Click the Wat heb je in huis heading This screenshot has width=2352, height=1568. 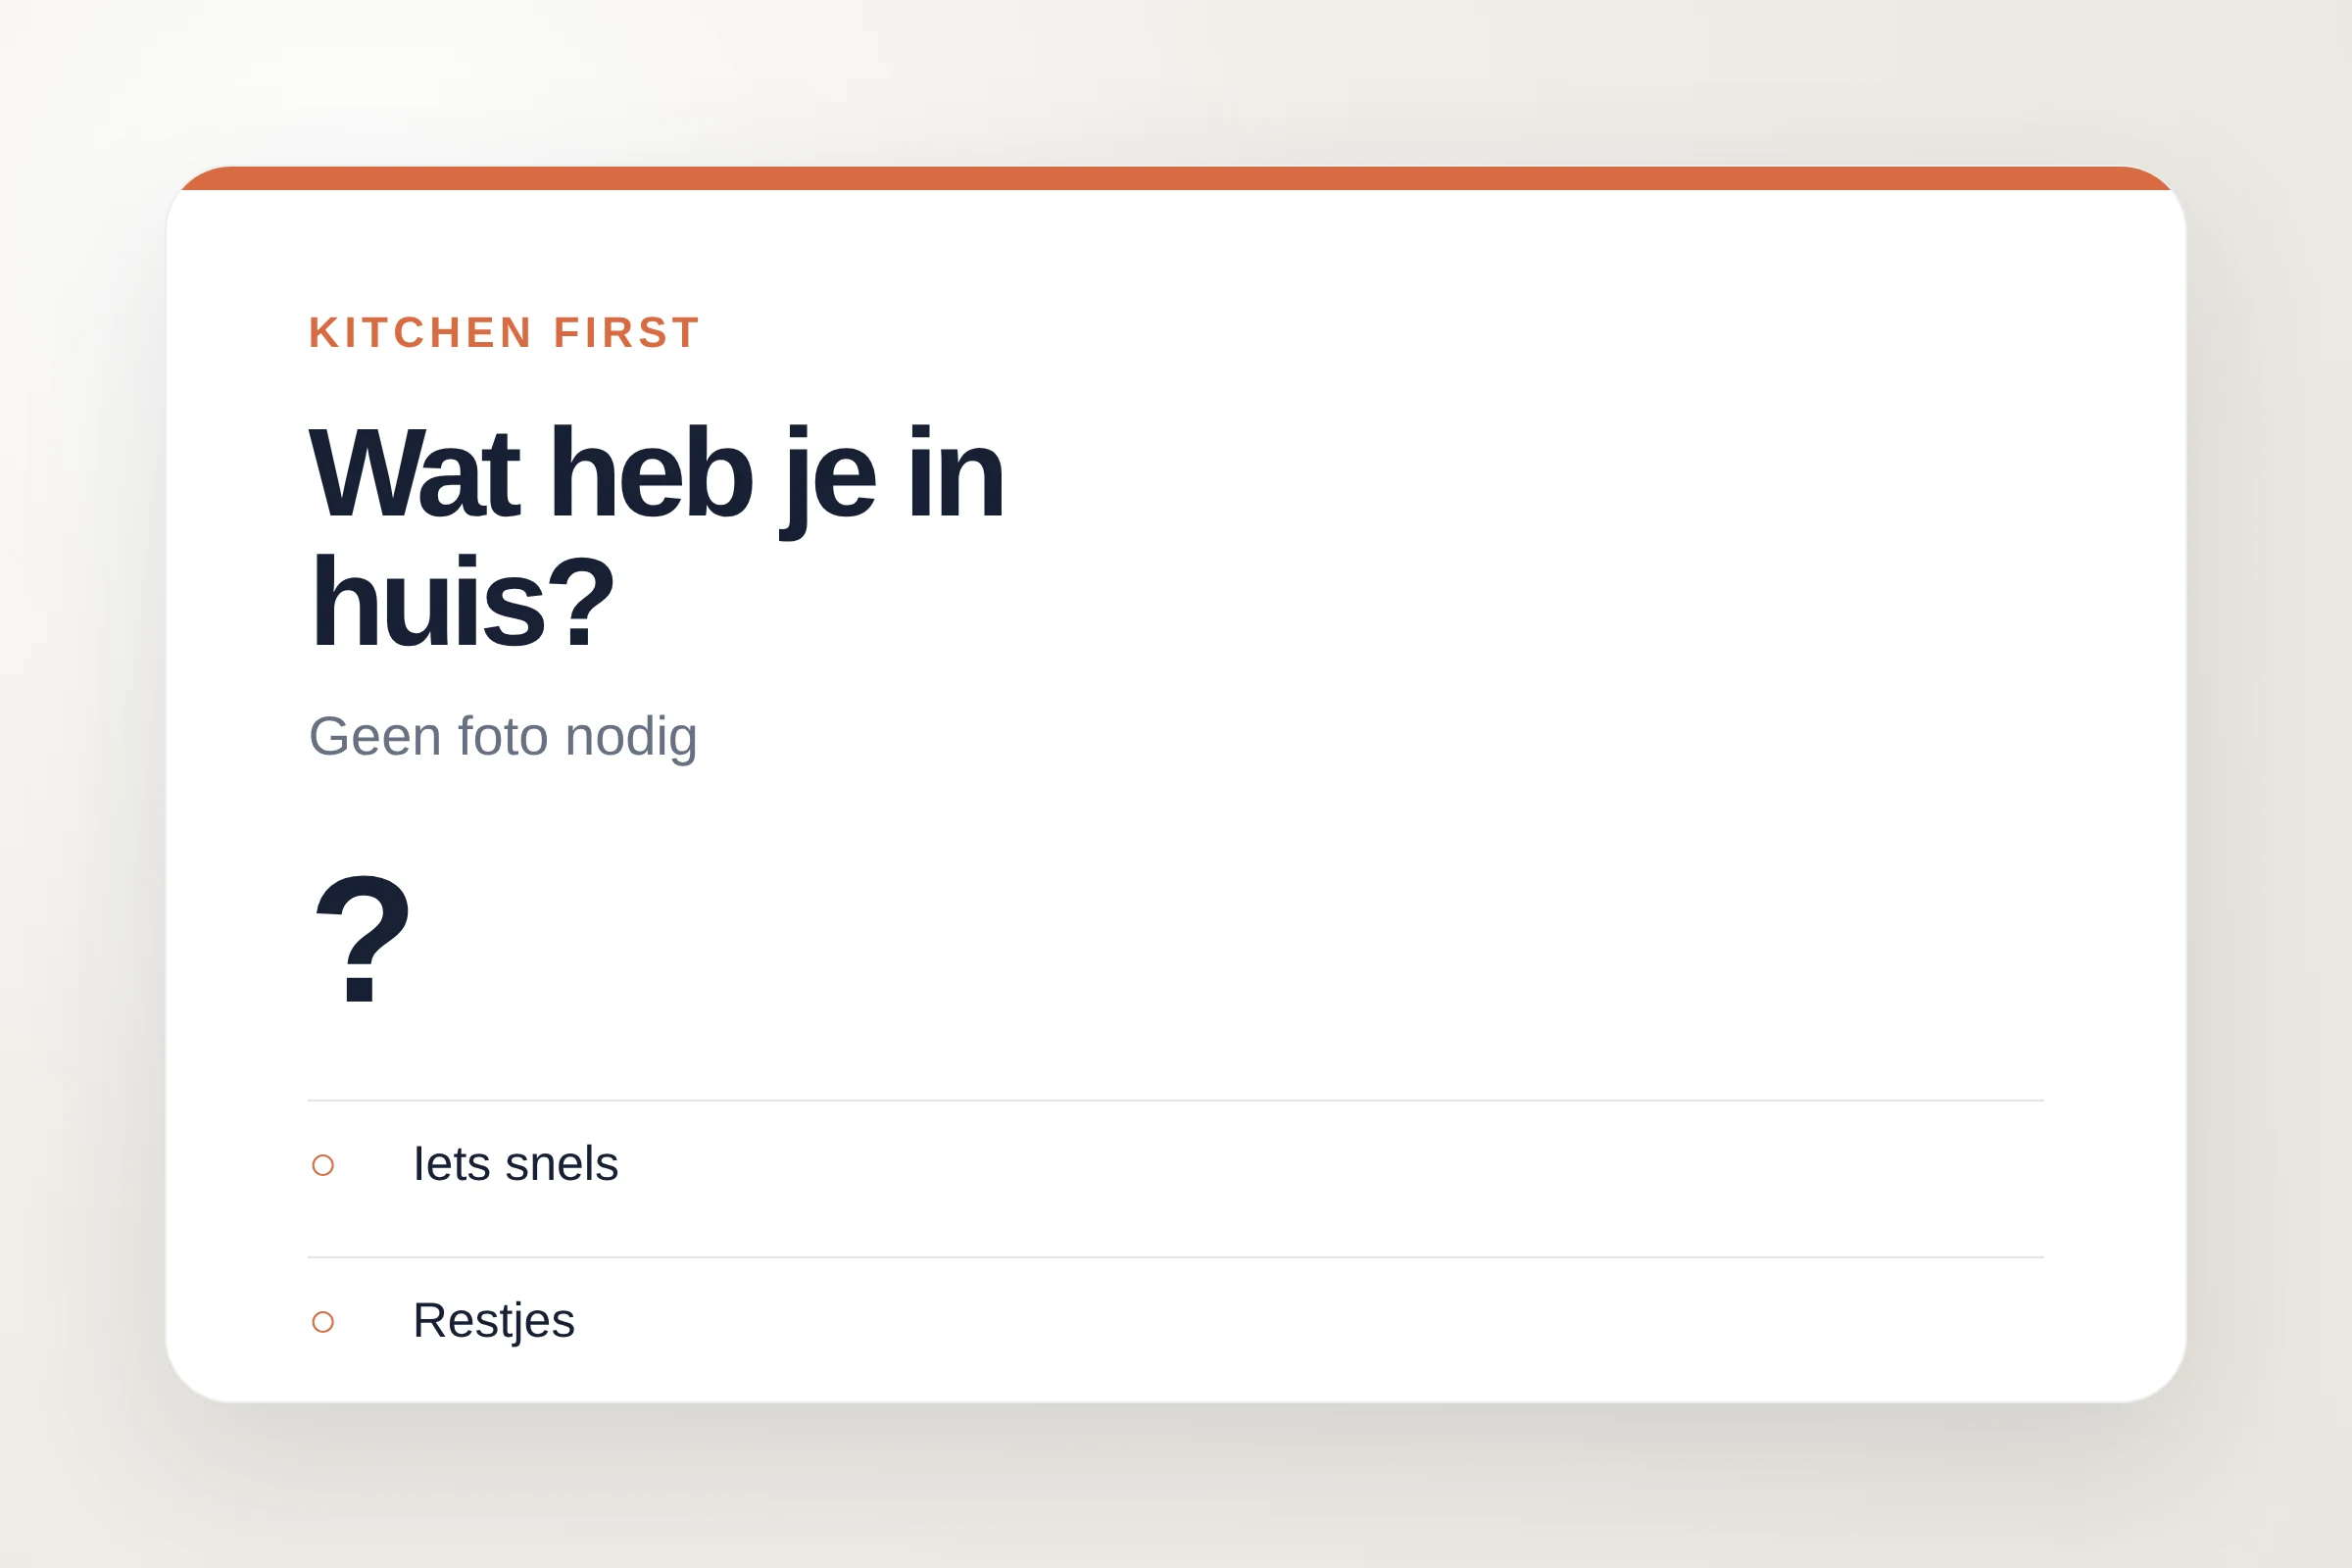coord(656,537)
